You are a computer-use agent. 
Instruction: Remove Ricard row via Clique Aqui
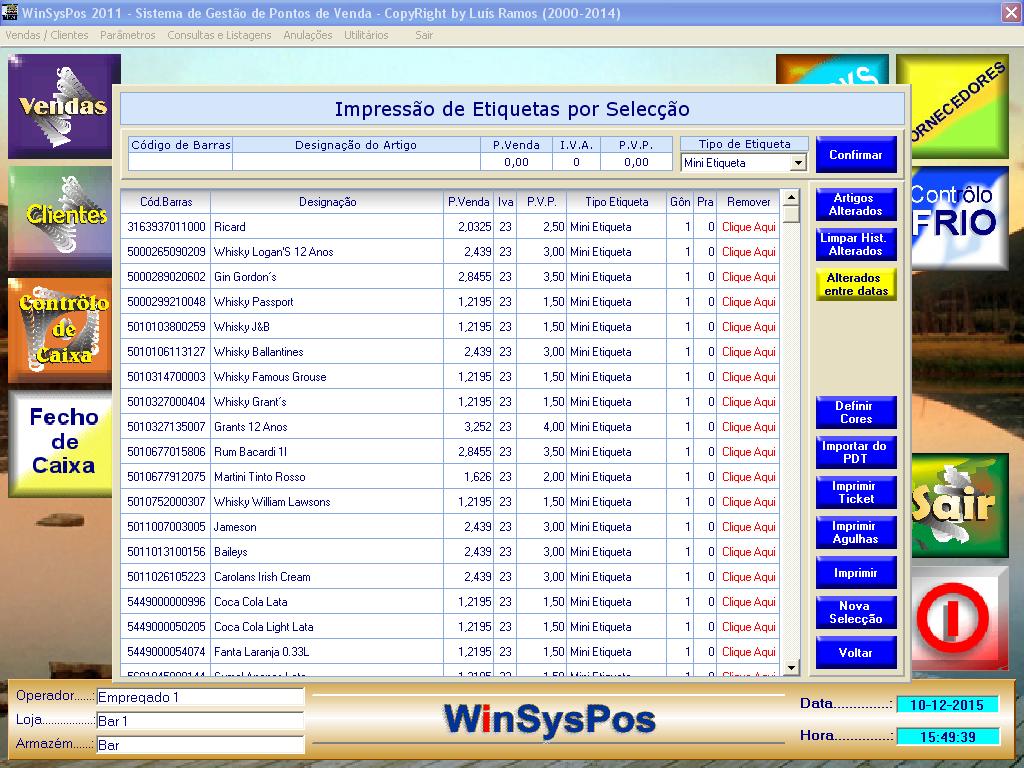[x=748, y=227]
